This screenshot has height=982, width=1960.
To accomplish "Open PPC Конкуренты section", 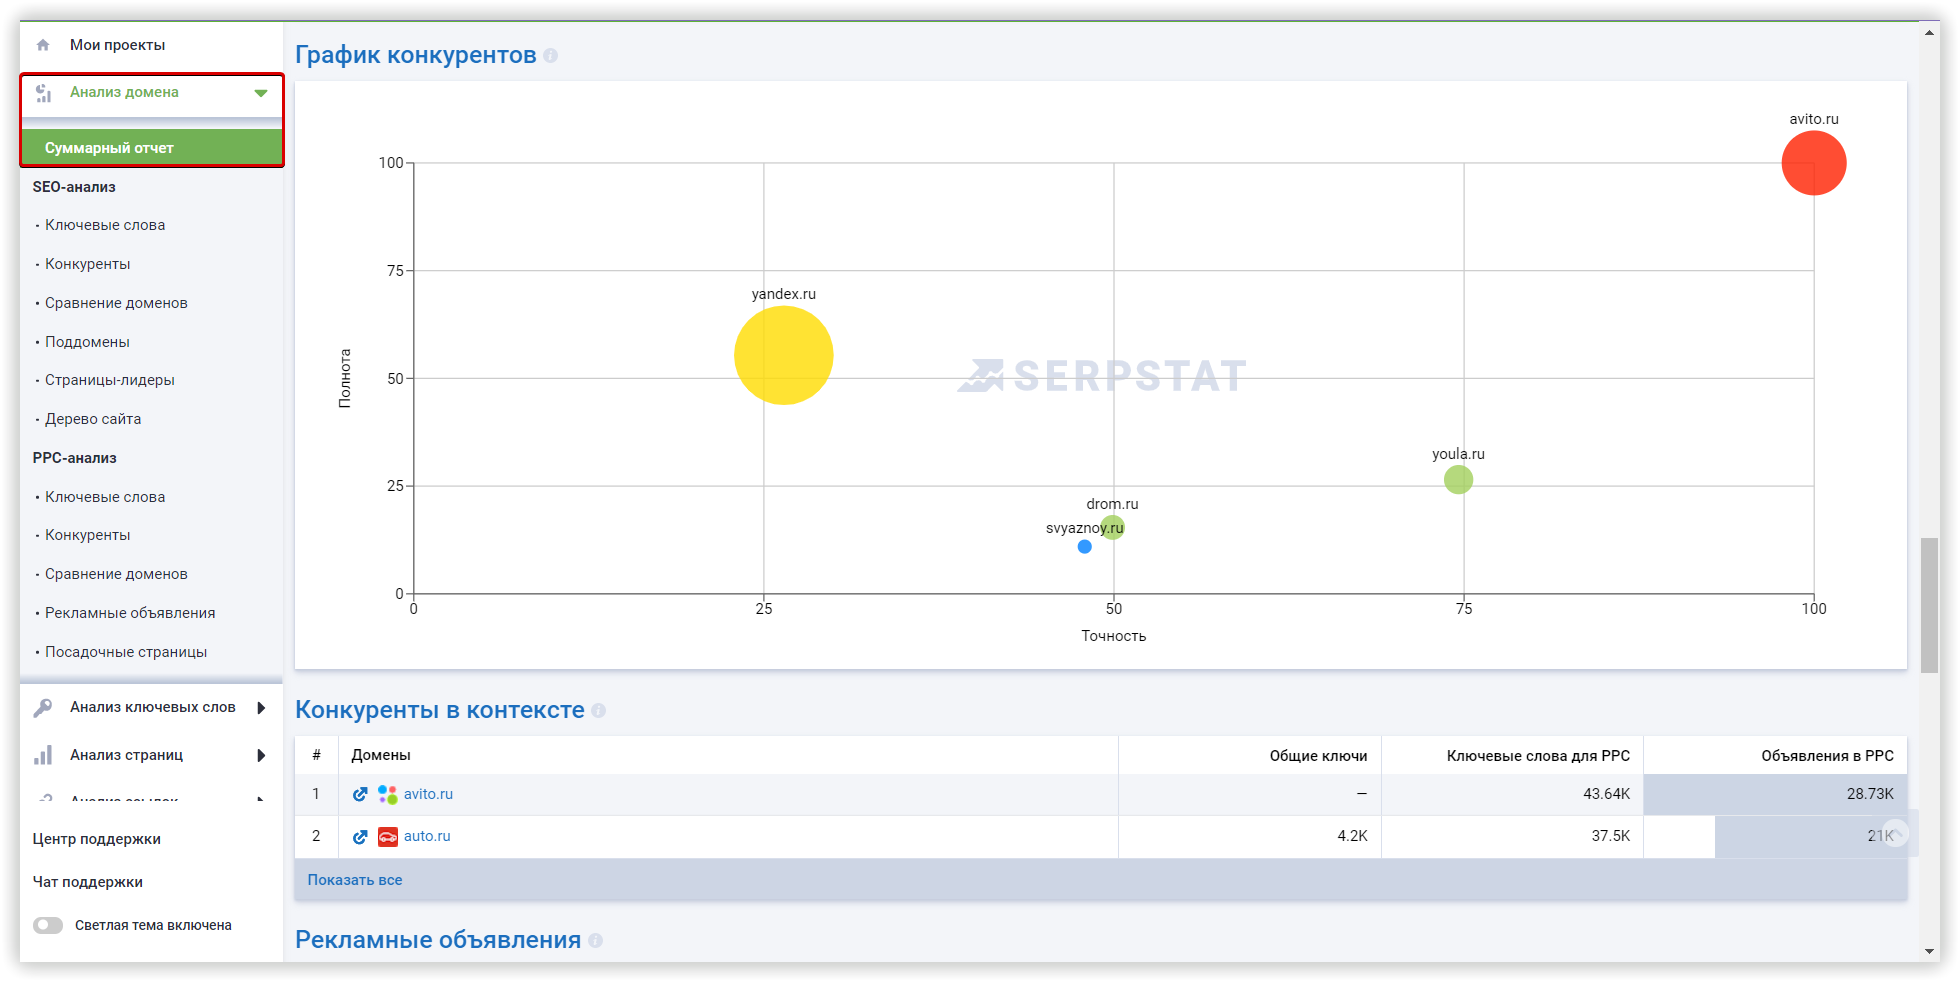I will click(87, 535).
